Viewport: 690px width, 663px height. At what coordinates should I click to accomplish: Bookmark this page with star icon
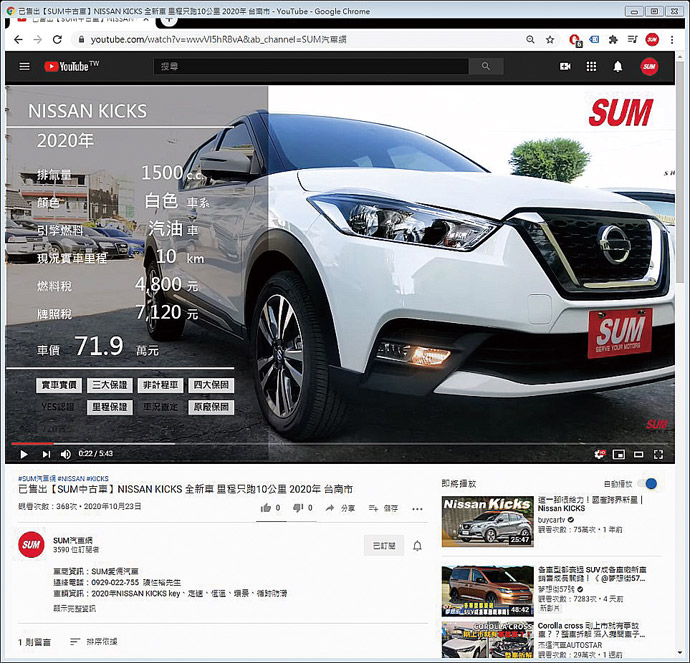click(x=550, y=40)
